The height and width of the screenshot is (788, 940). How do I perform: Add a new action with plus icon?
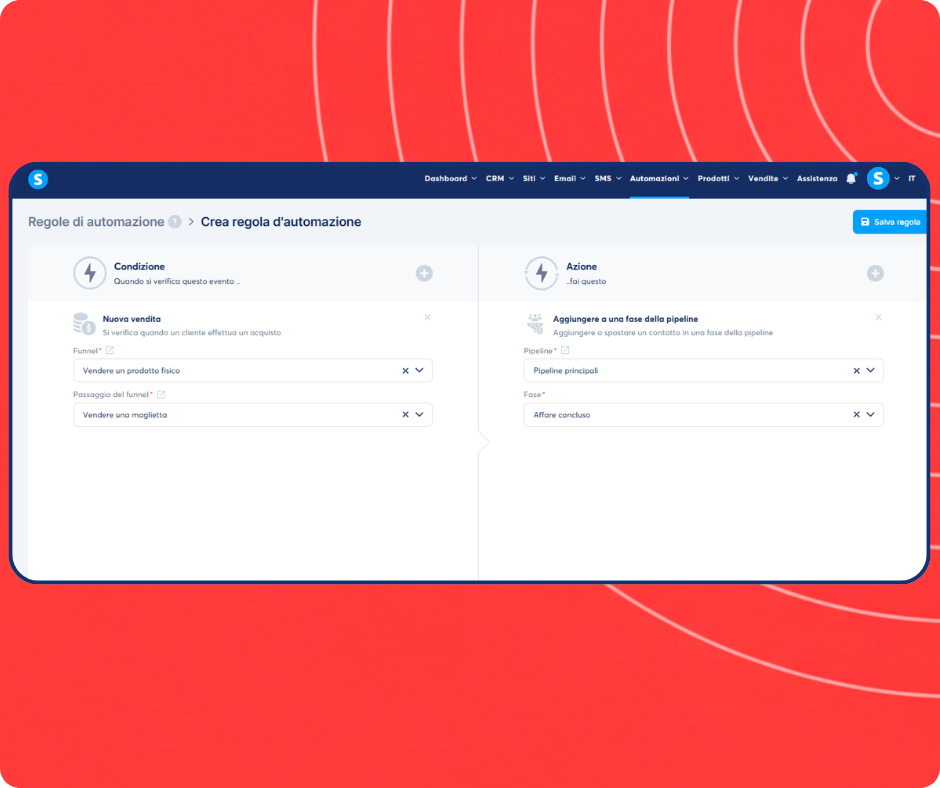click(875, 273)
